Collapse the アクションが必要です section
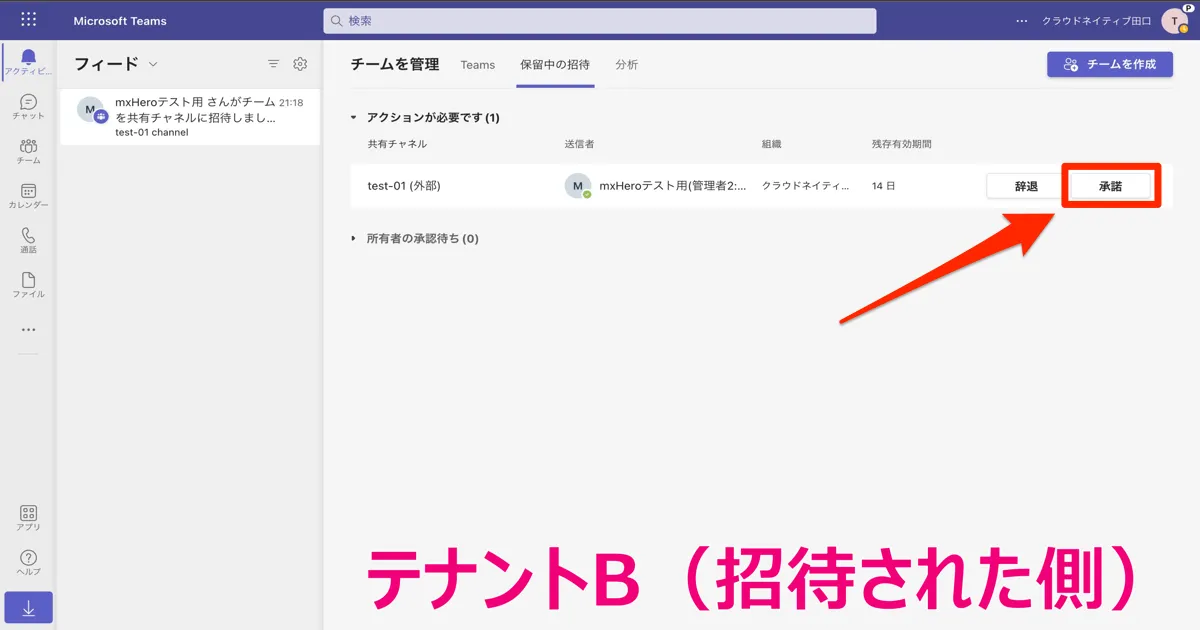The image size is (1200, 630). [353, 118]
